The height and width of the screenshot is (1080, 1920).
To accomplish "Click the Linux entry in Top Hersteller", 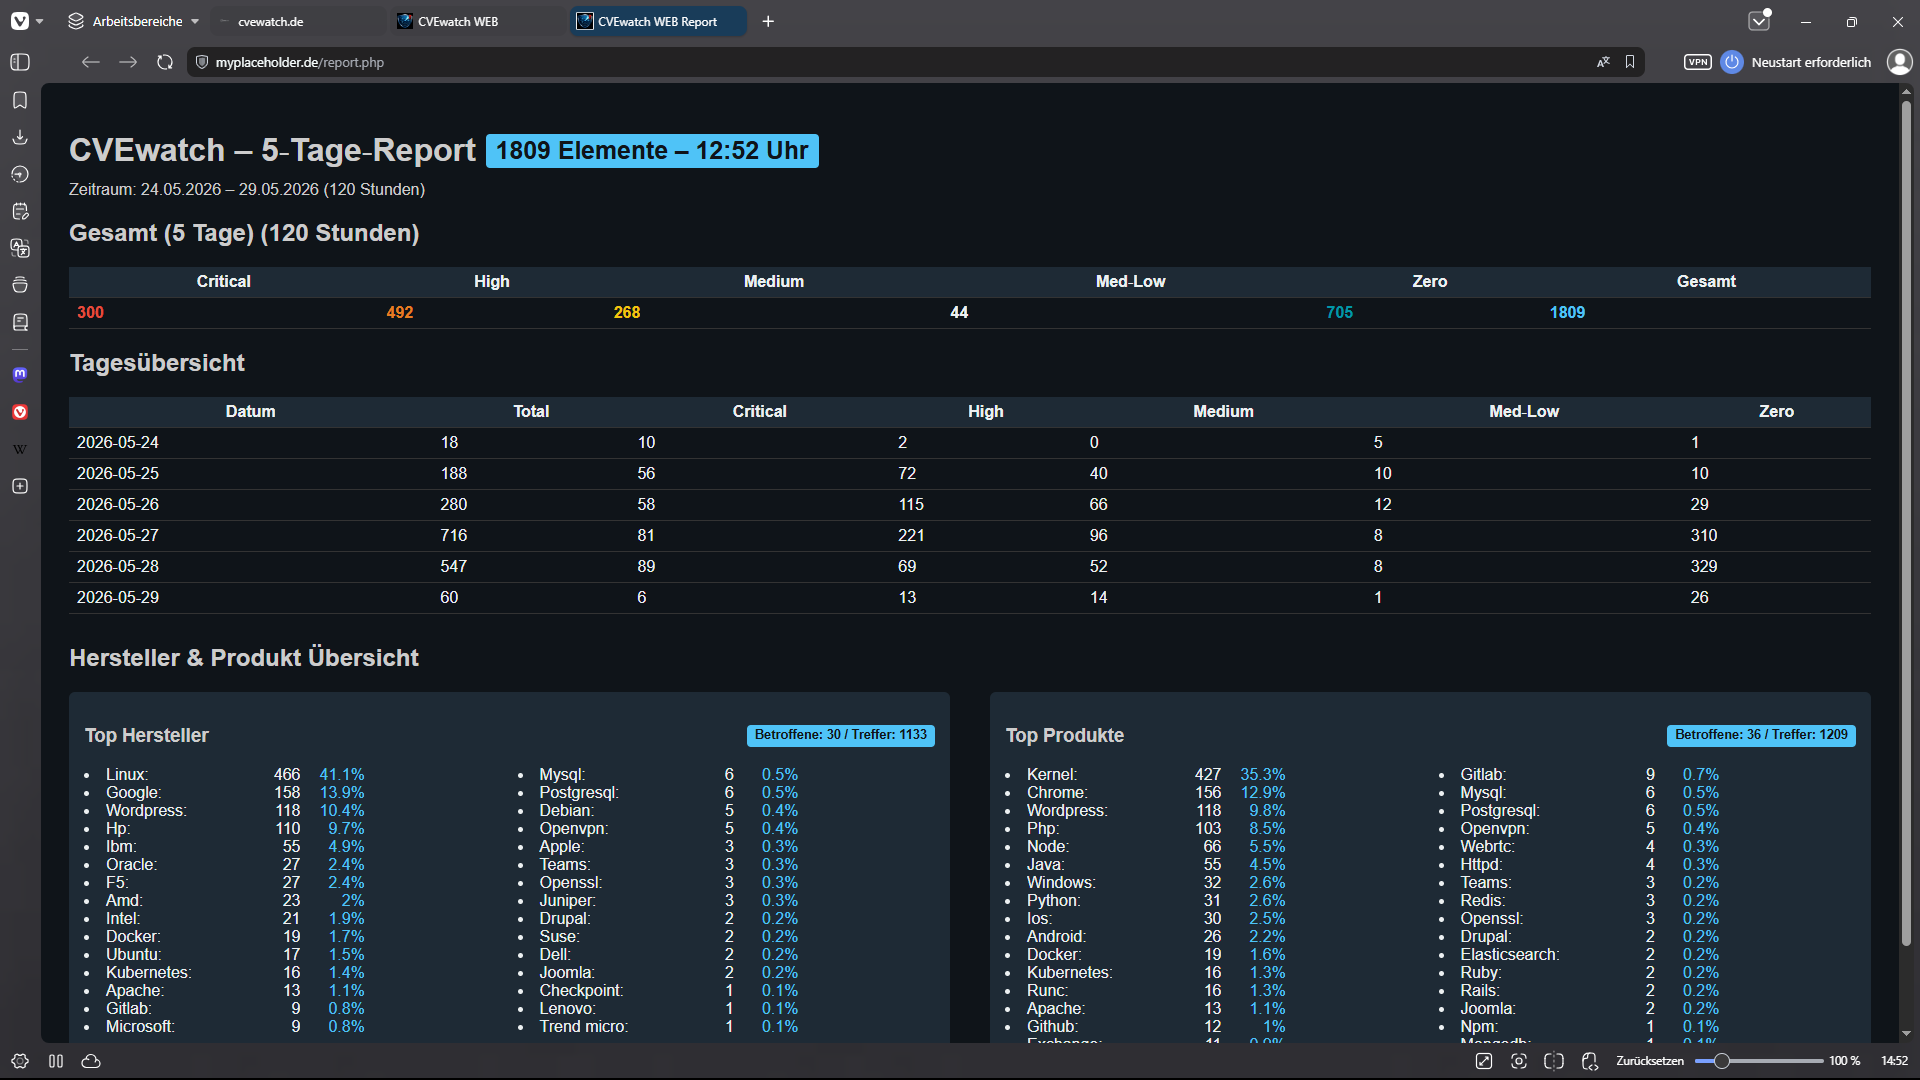I will (127, 775).
